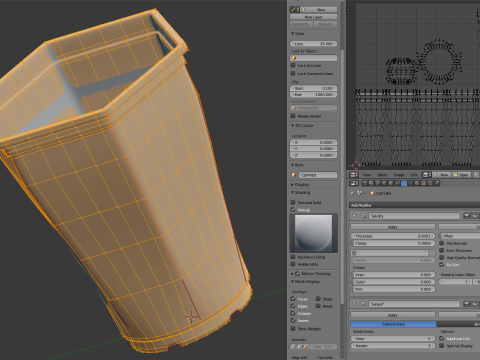Click the Subsurf modifier type icon
The width and height of the screenshot is (480, 360).
(364, 304)
